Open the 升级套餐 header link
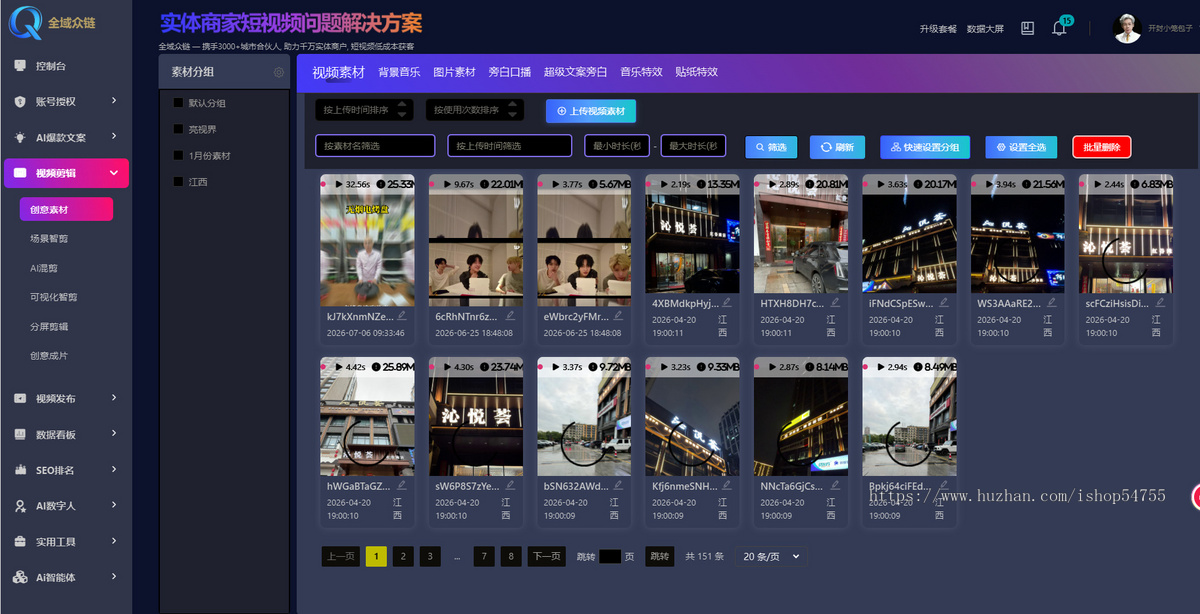Image resolution: width=1200 pixels, height=614 pixels. (x=938, y=29)
